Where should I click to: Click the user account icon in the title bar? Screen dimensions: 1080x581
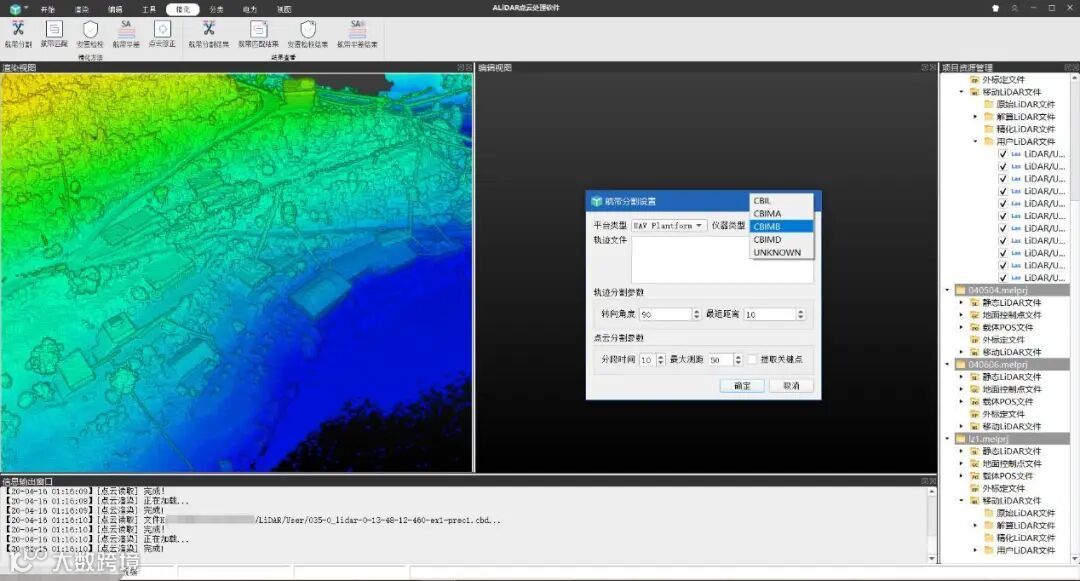click(x=1015, y=8)
